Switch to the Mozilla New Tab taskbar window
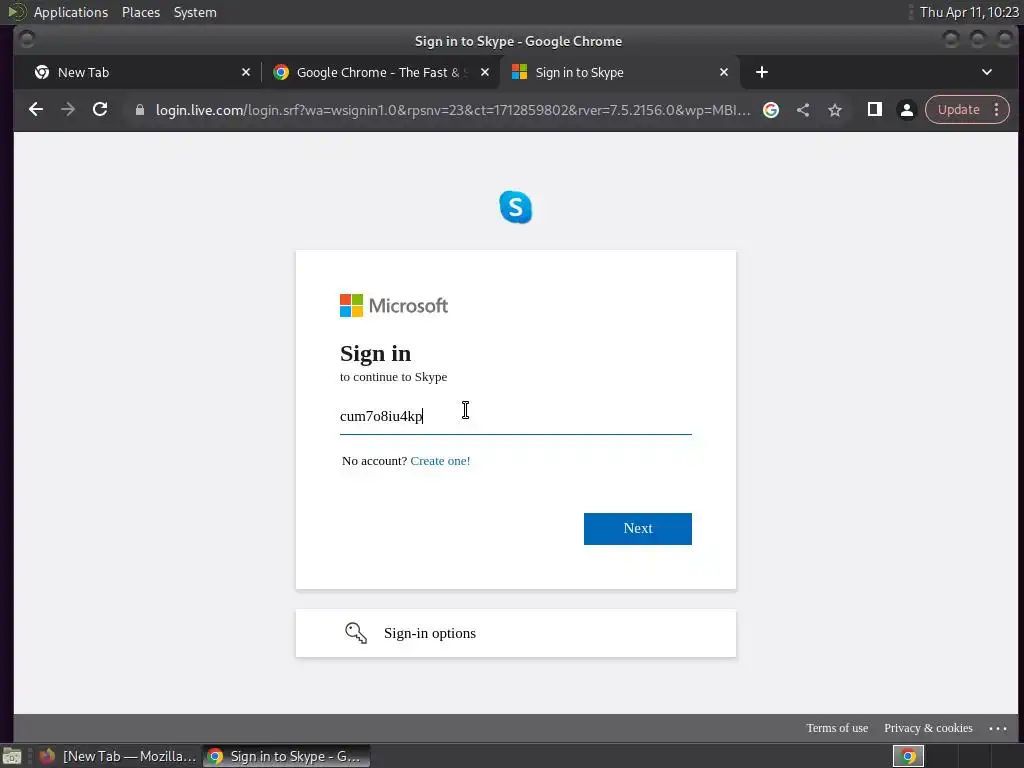 point(118,756)
